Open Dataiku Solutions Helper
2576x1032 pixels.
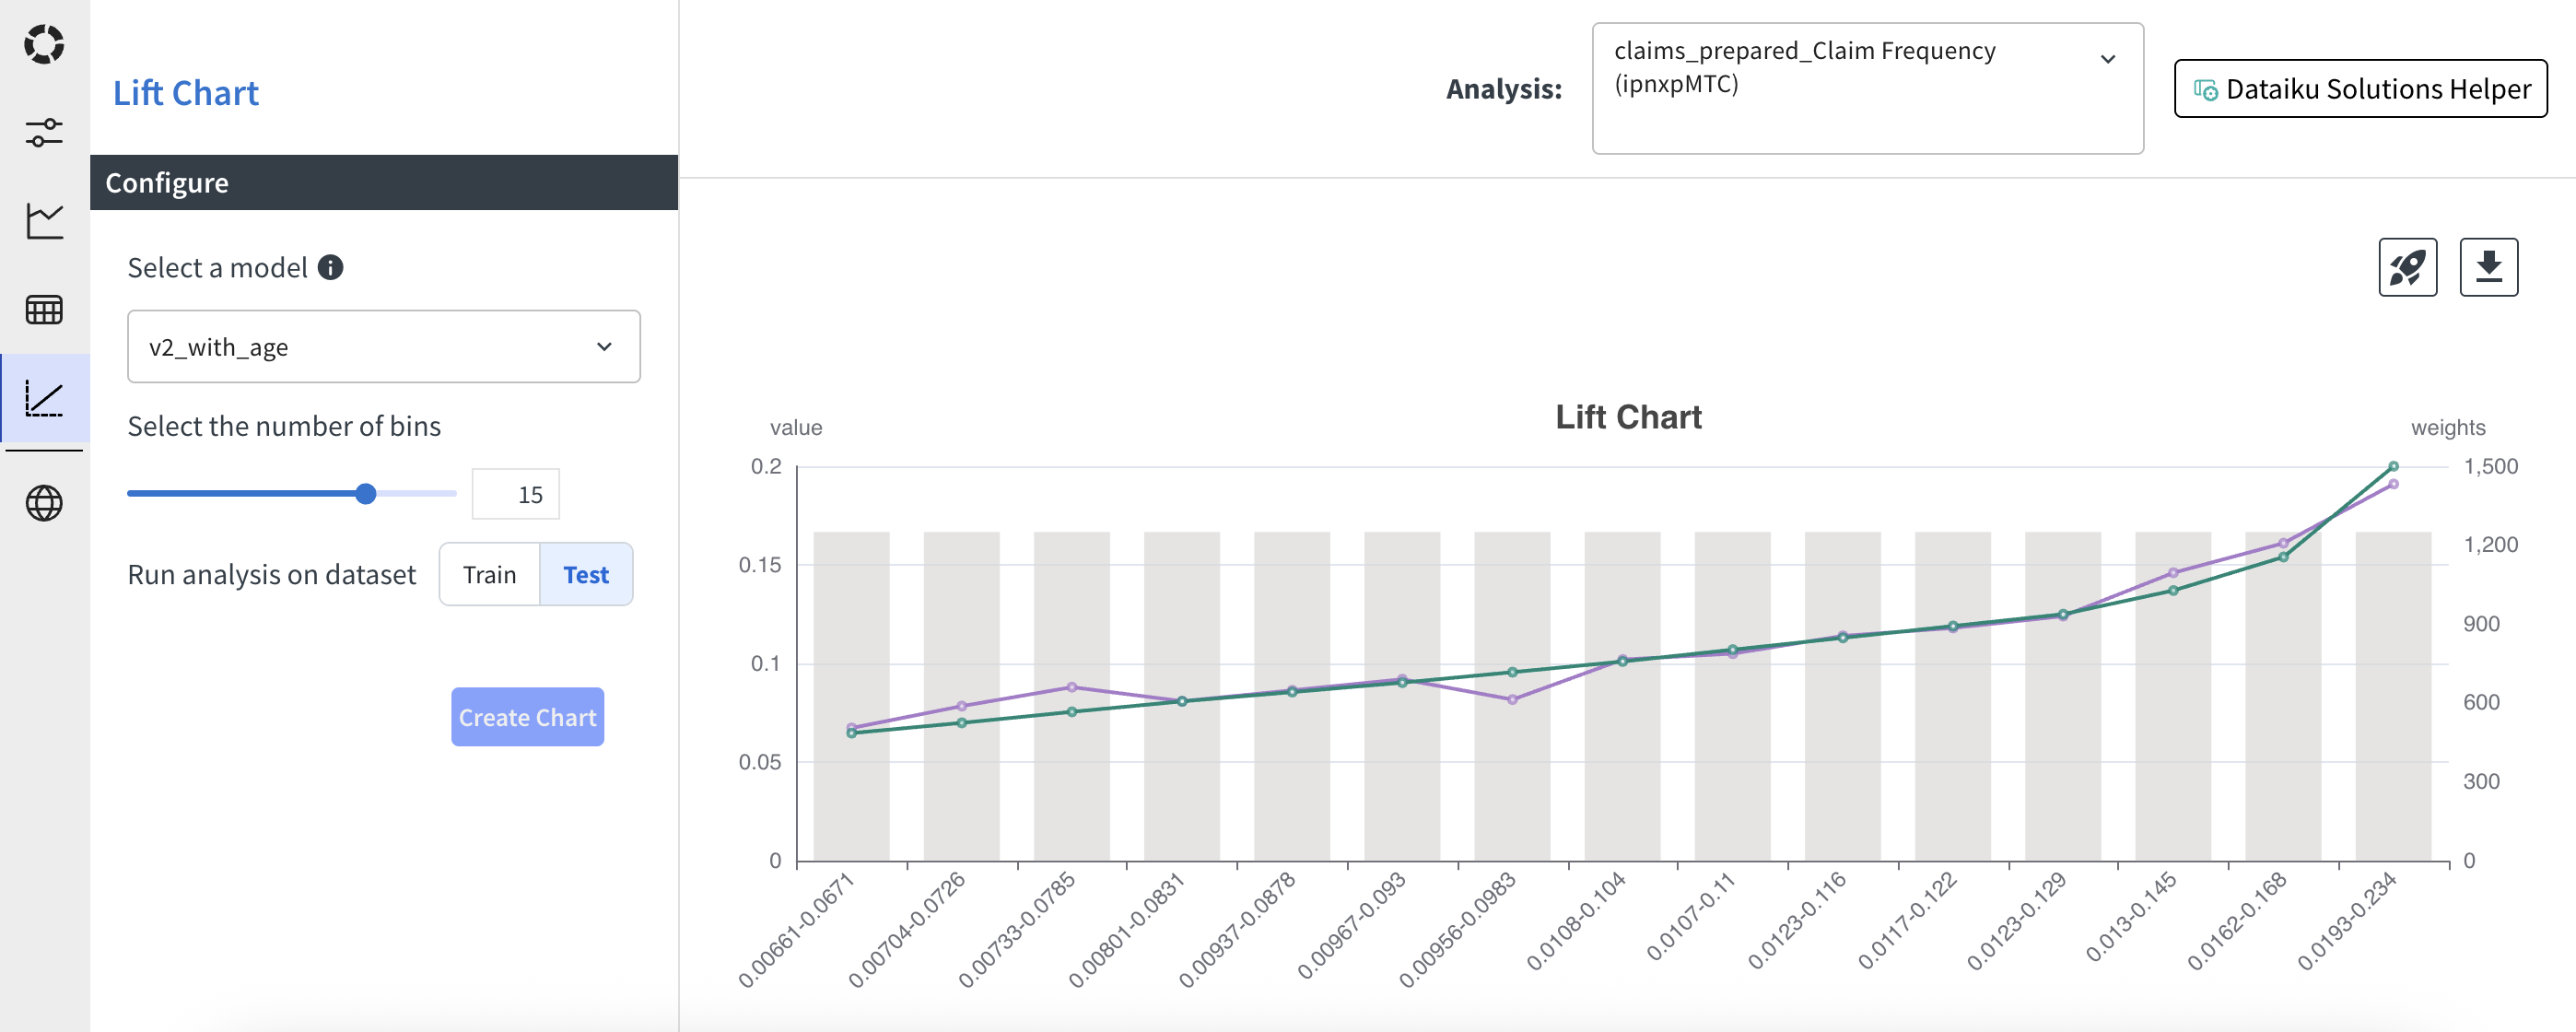pos(2361,88)
